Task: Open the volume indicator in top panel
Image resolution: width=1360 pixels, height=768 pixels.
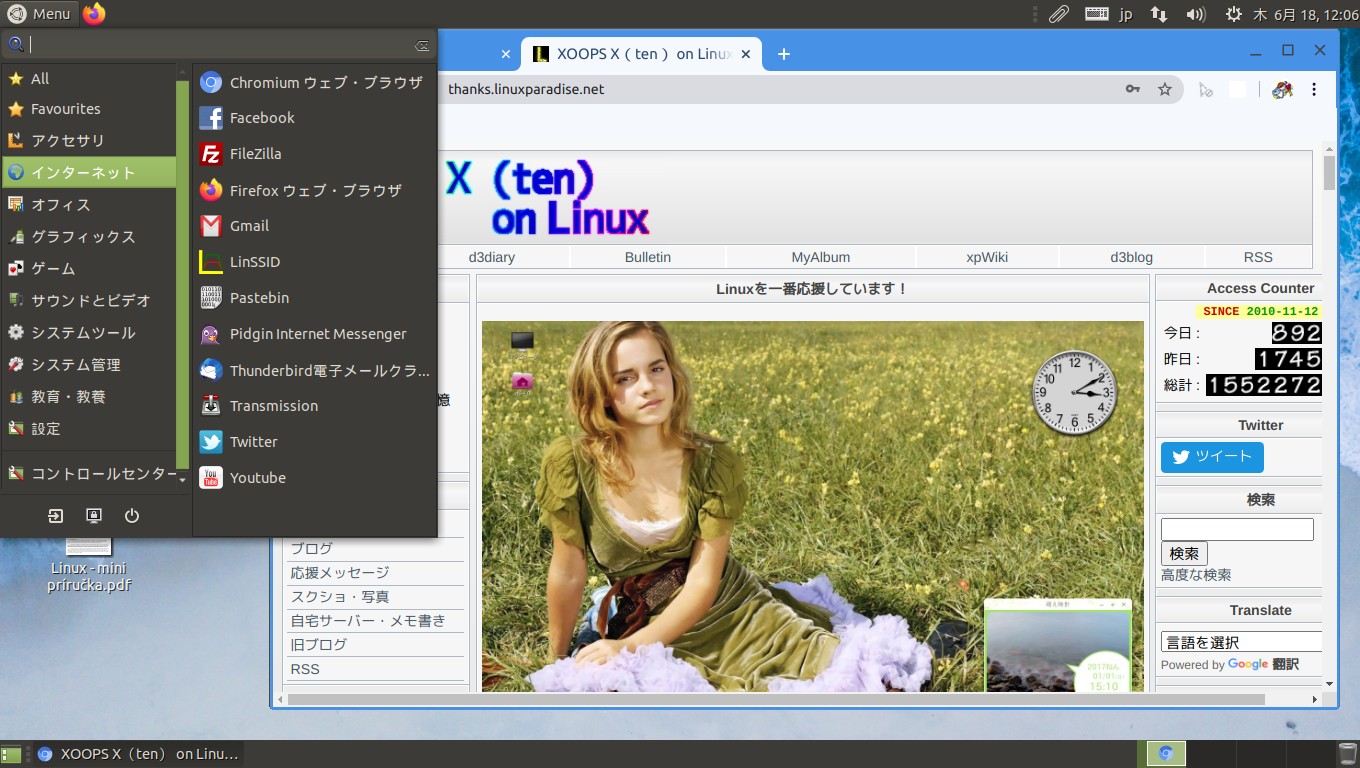Action: pos(1195,14)
